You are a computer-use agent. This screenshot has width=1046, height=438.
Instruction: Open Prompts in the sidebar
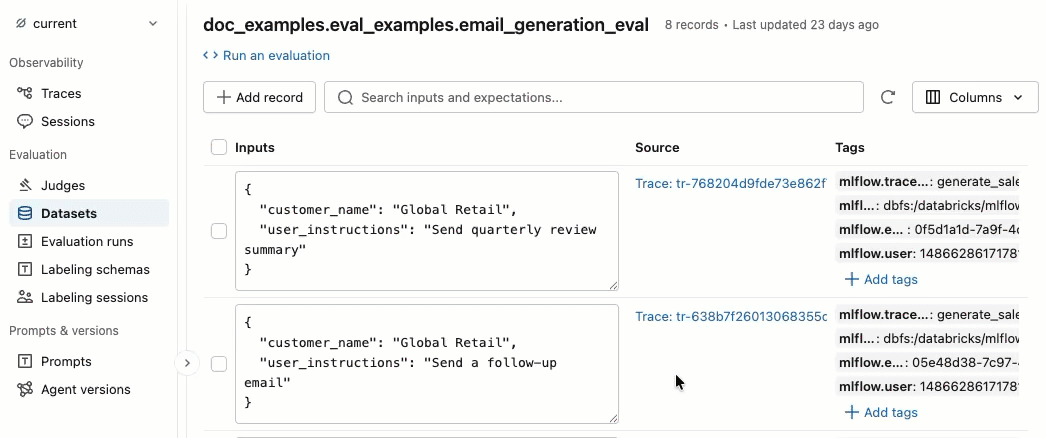pos(66,361)
